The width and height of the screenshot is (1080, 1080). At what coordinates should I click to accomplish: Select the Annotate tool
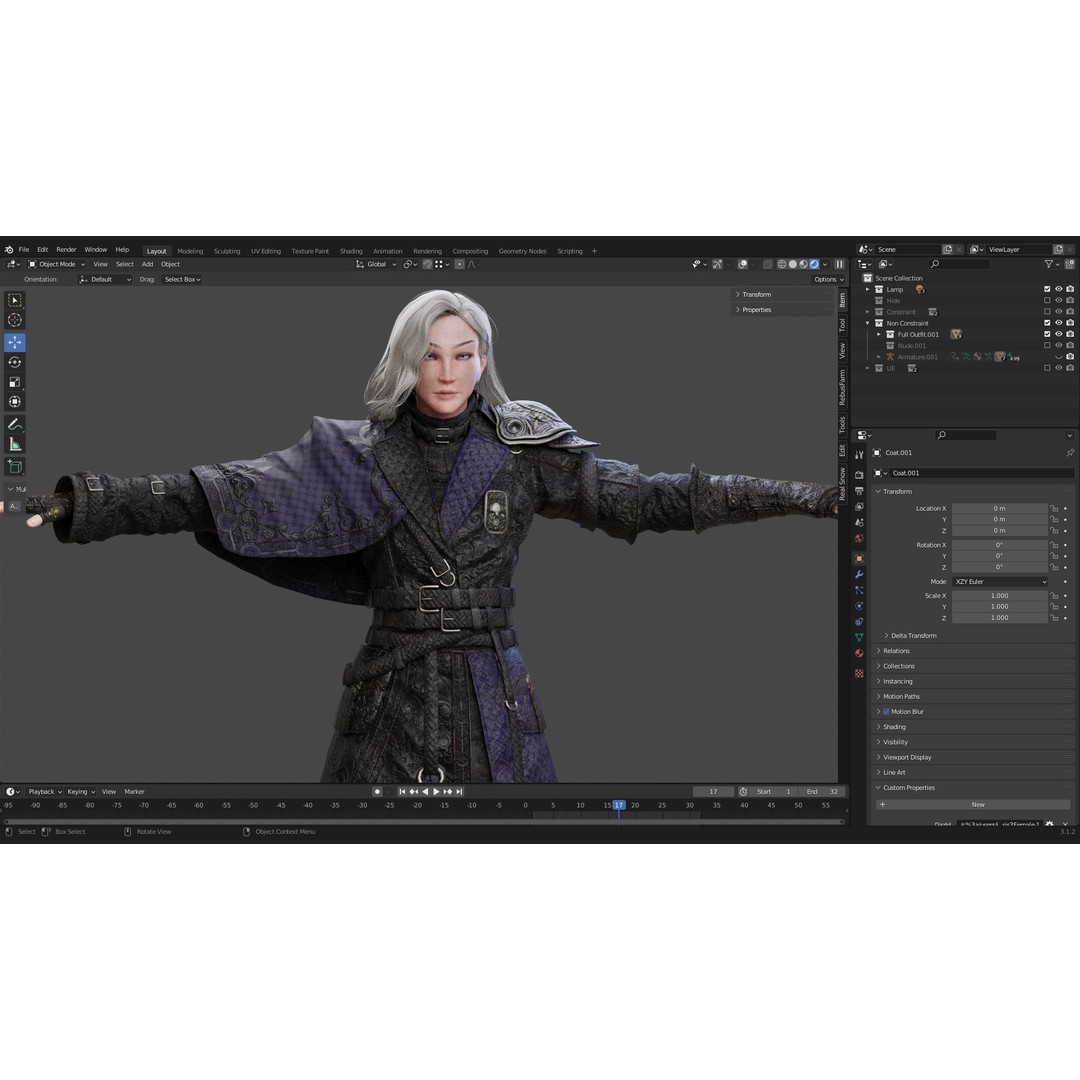(14, 424)
